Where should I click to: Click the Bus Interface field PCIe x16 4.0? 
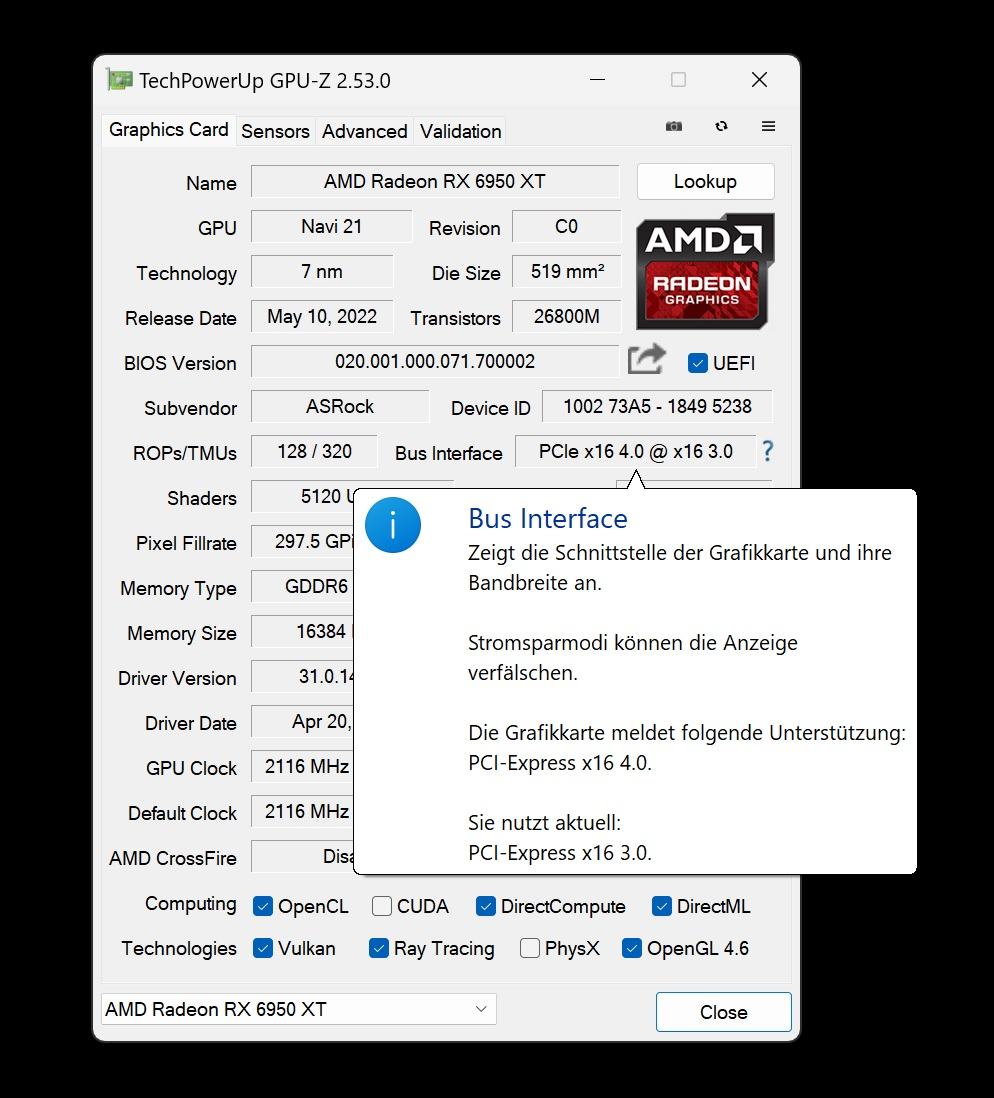point(635,451)
